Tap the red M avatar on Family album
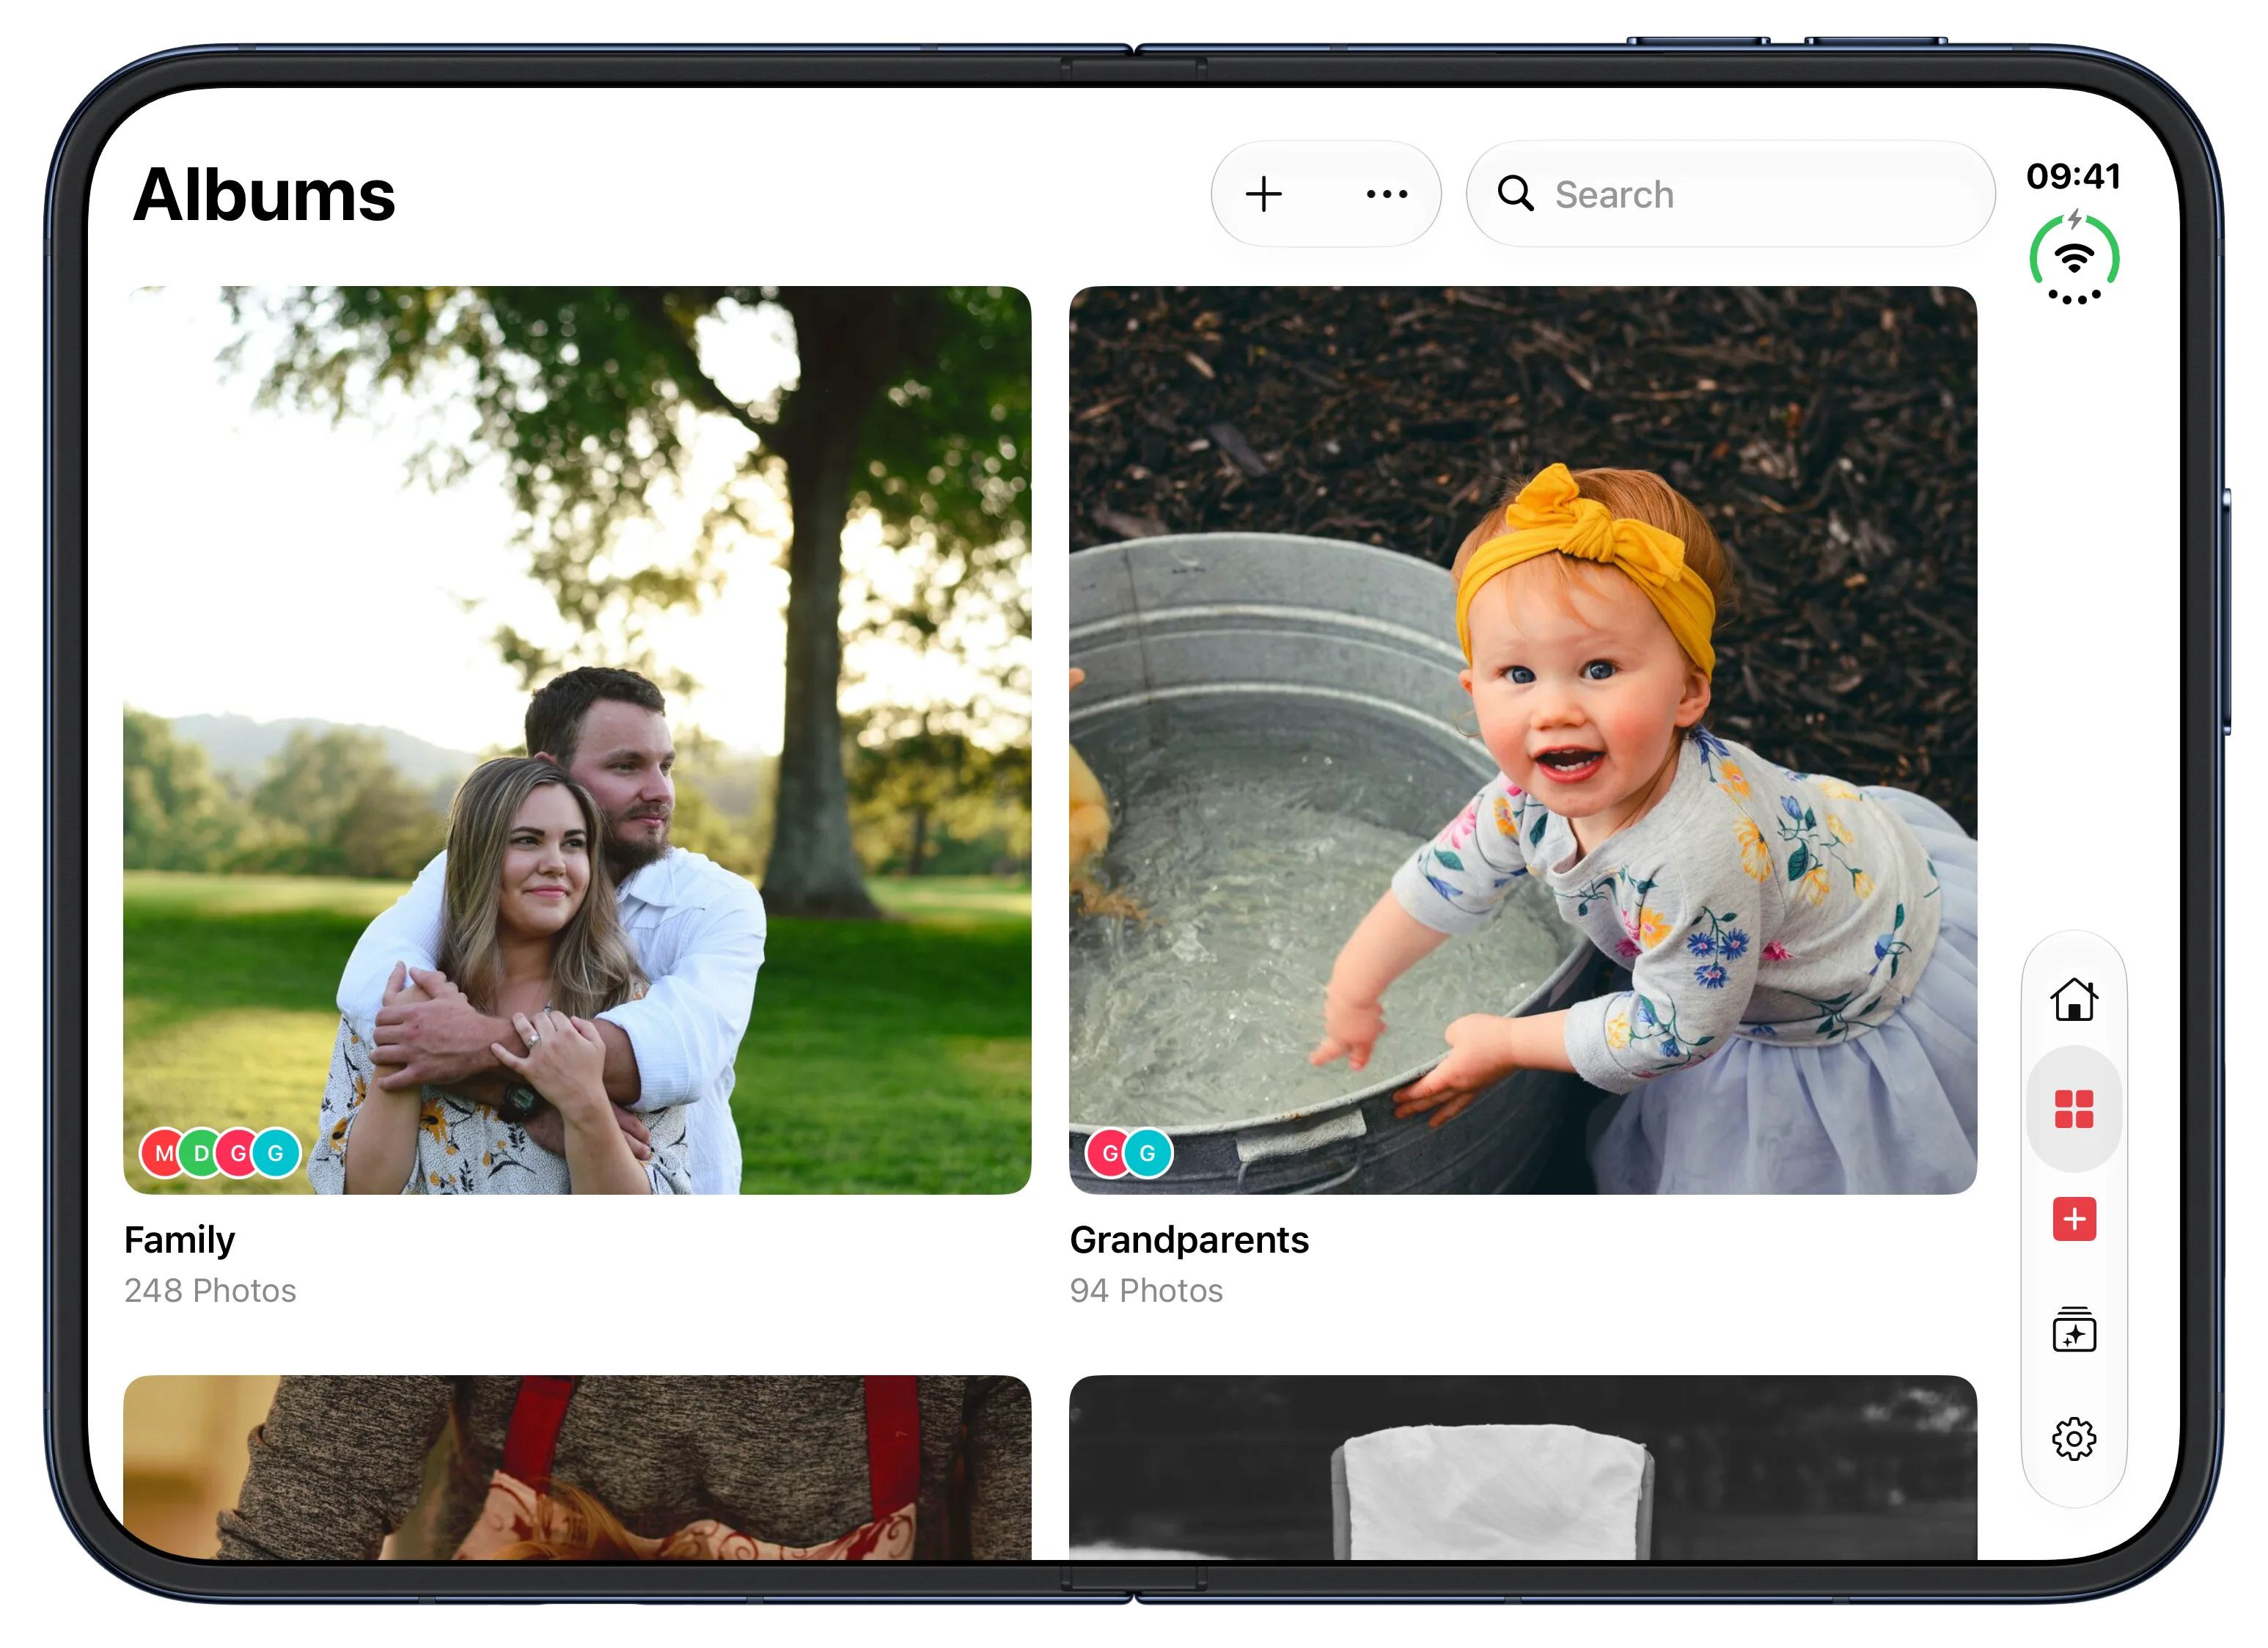The height and width of the screenshot is (1648, 2268). coord(162,1153)
